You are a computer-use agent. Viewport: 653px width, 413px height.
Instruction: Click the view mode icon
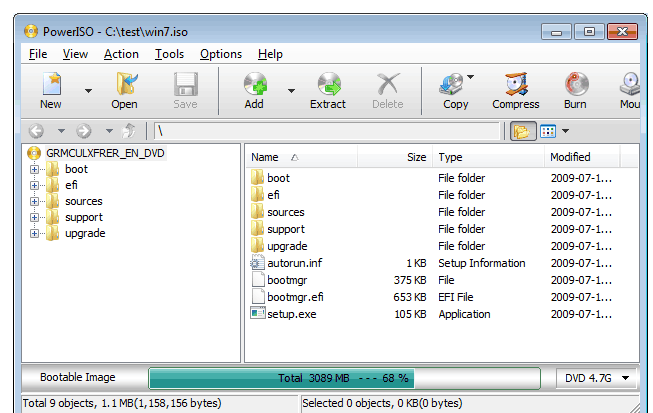548,132
